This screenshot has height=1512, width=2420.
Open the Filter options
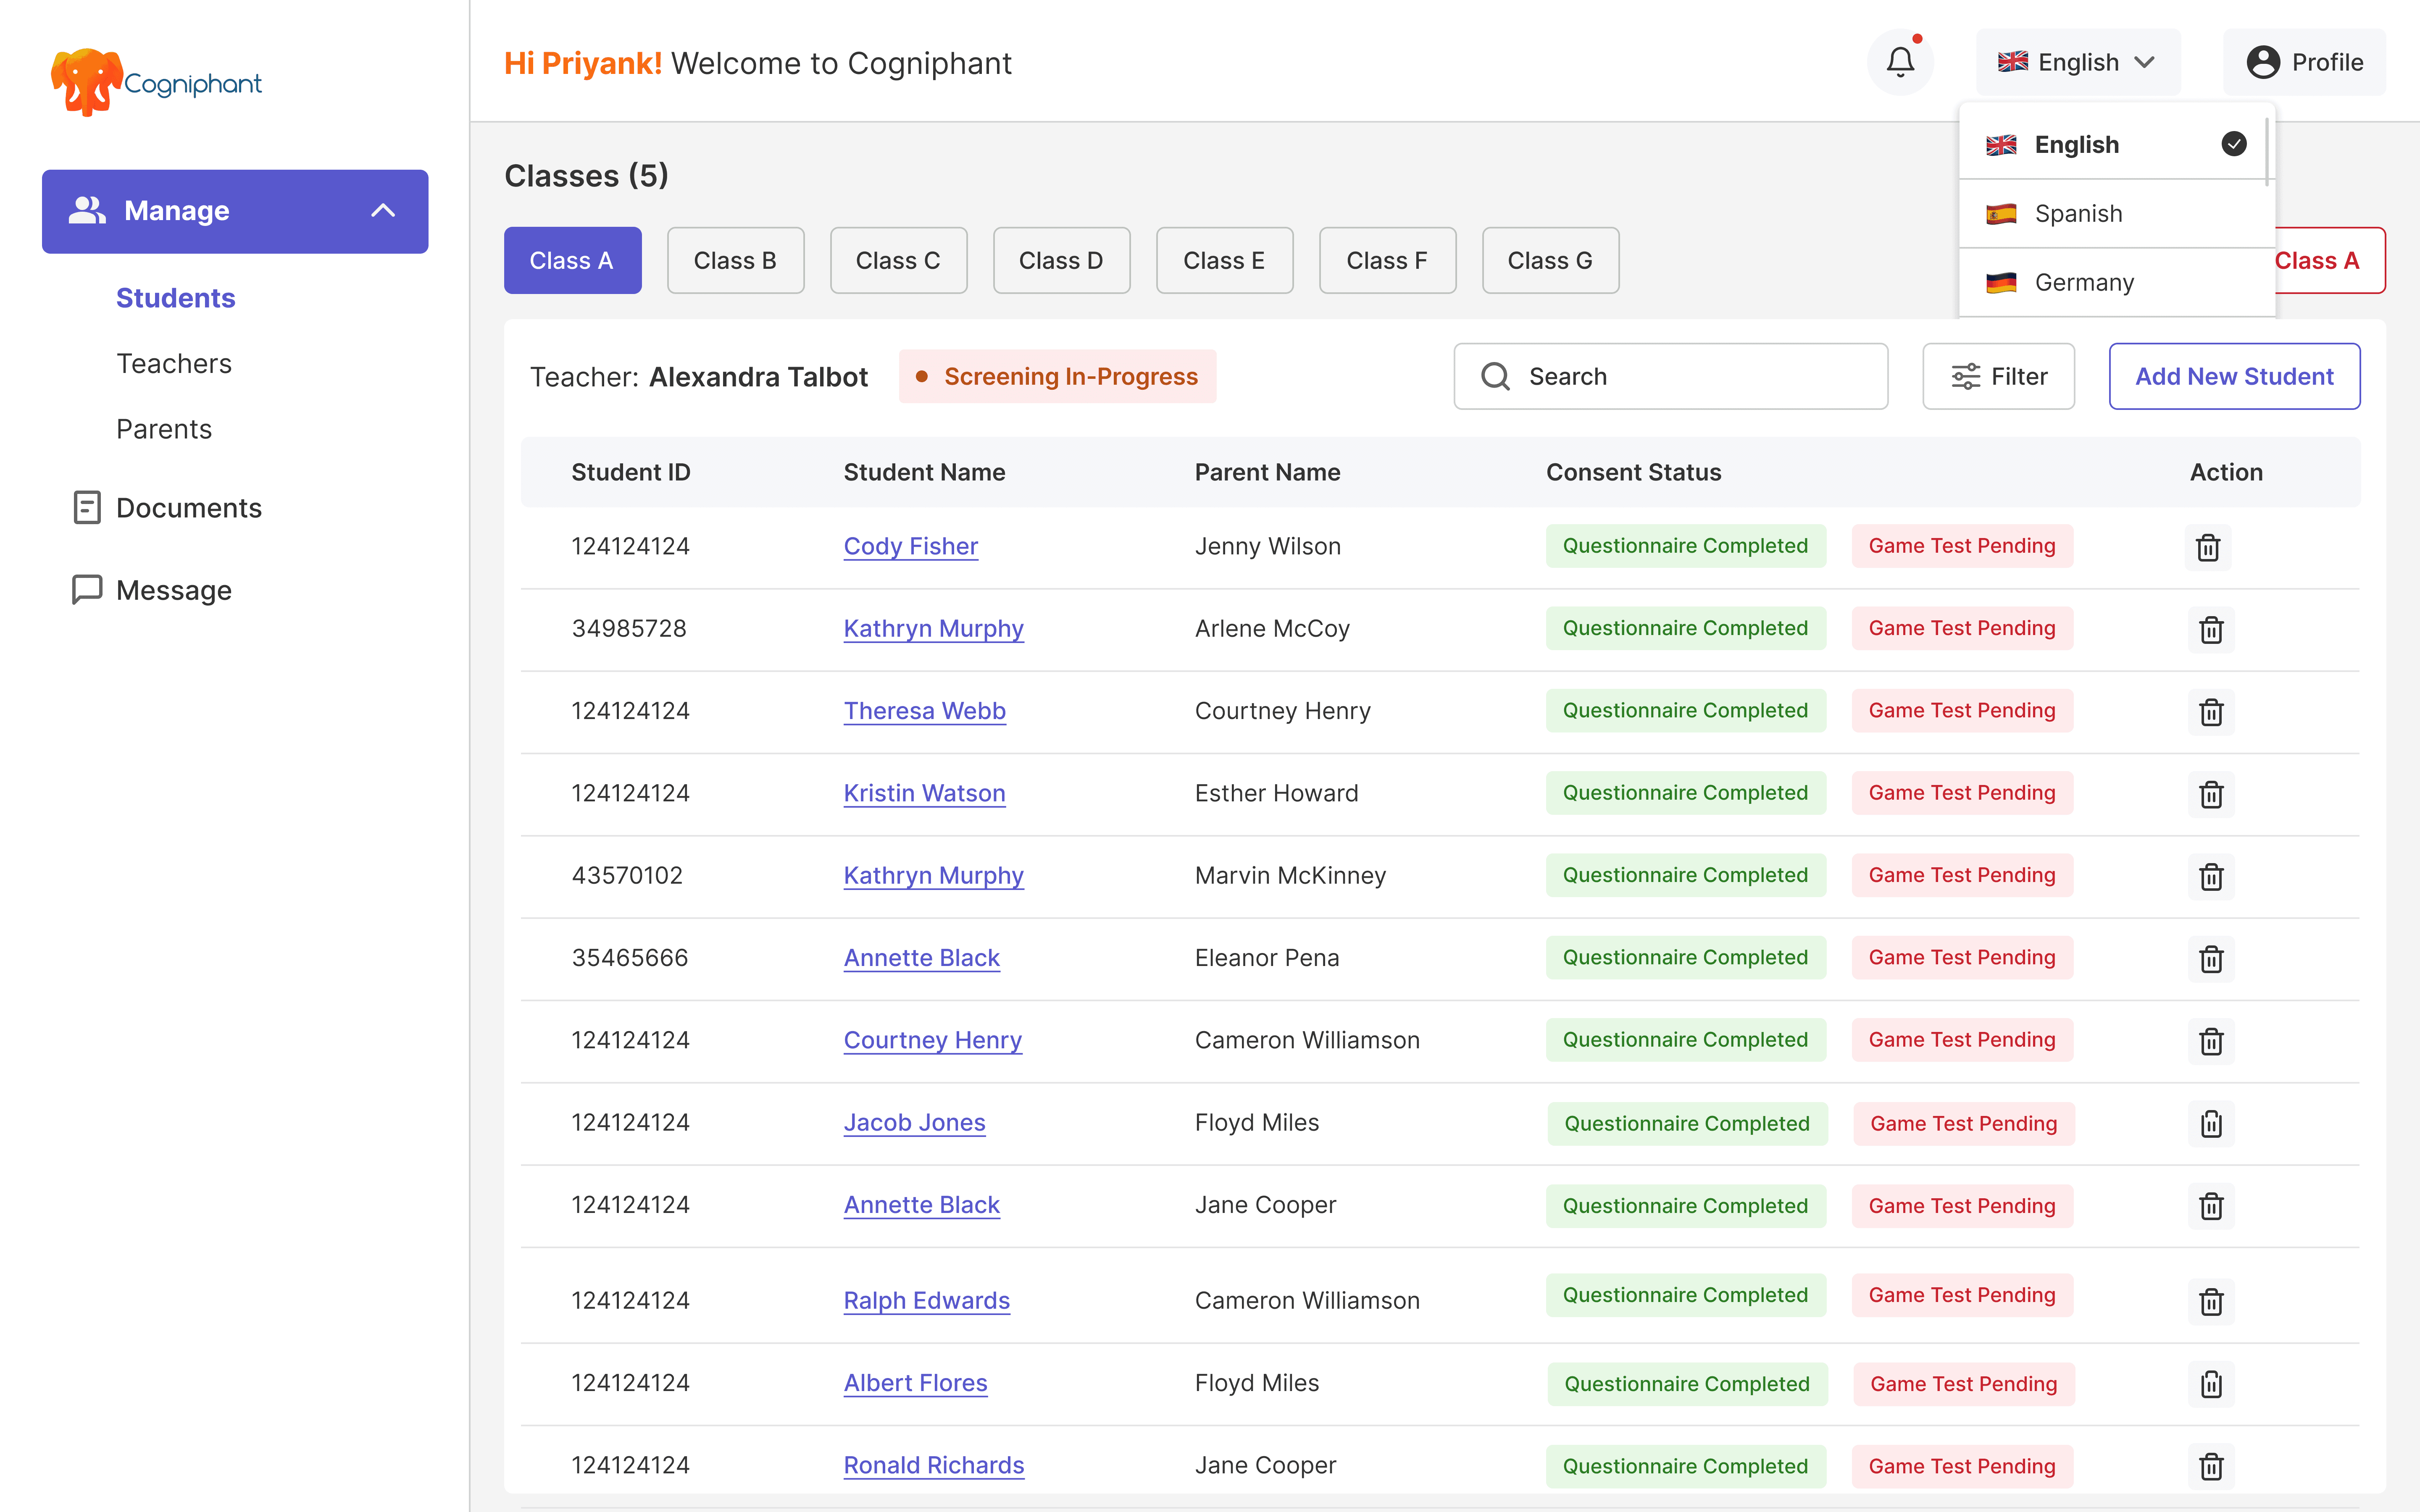tap(1998, 376)
